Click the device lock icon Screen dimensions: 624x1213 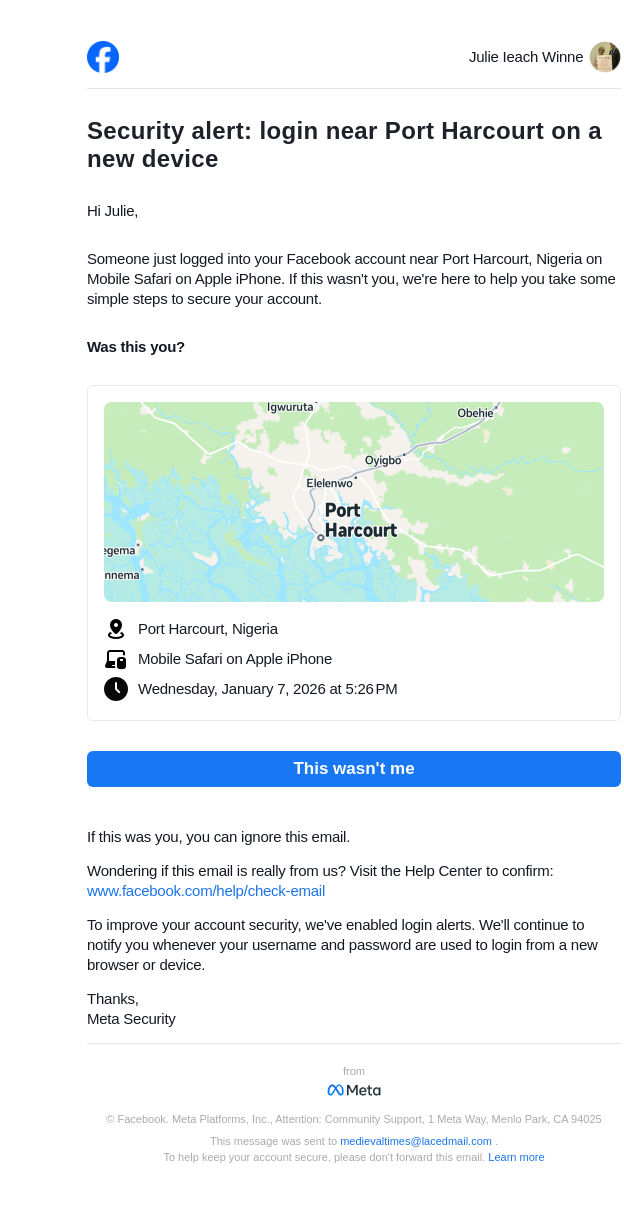tap(116, 659)
